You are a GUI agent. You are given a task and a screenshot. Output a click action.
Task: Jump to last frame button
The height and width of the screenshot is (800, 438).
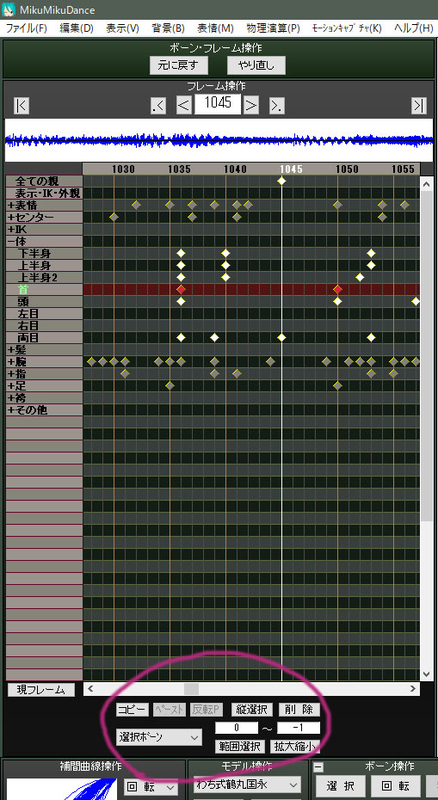(x=419, y=106)
